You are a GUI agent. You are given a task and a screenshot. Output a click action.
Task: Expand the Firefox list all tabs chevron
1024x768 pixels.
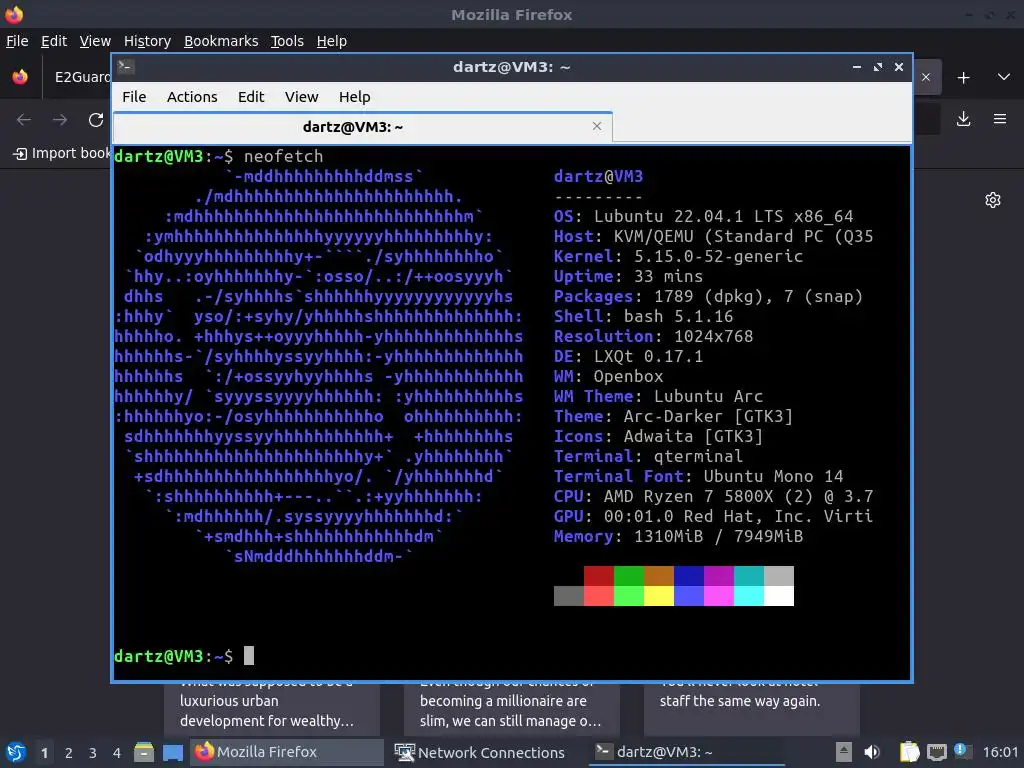tap(1004, 77)
